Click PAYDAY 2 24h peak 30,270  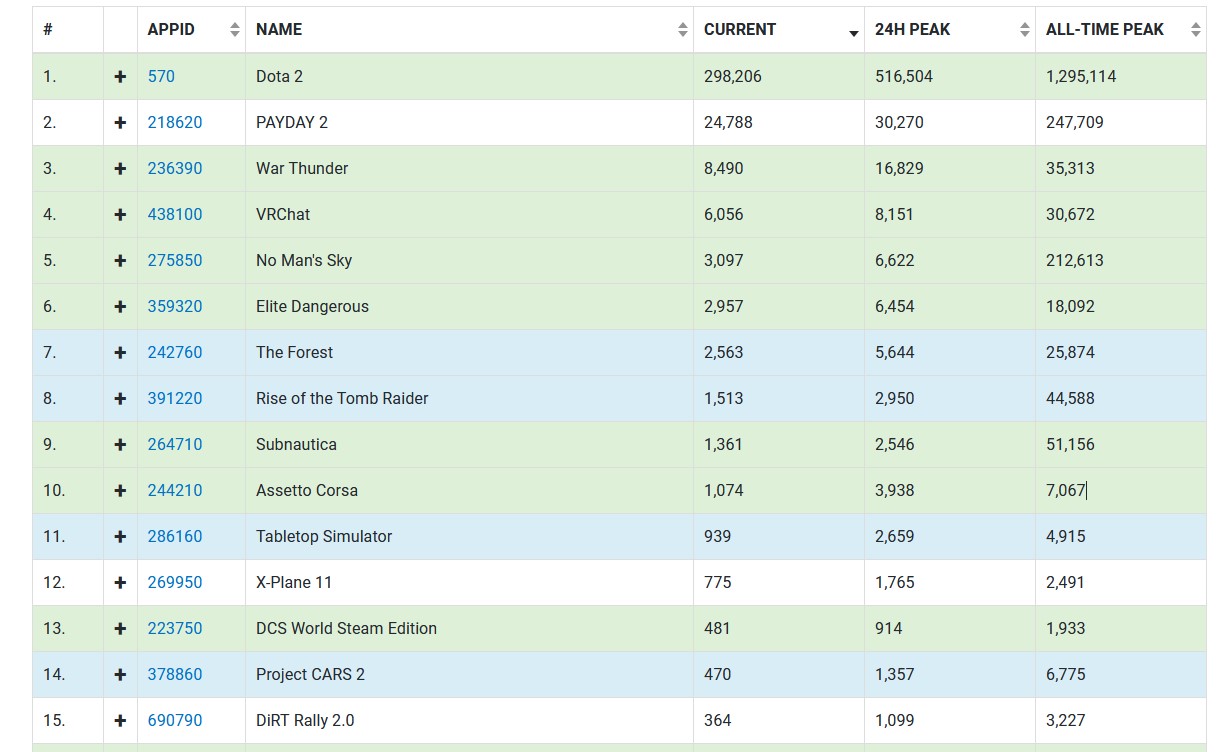tap(899, 122)
